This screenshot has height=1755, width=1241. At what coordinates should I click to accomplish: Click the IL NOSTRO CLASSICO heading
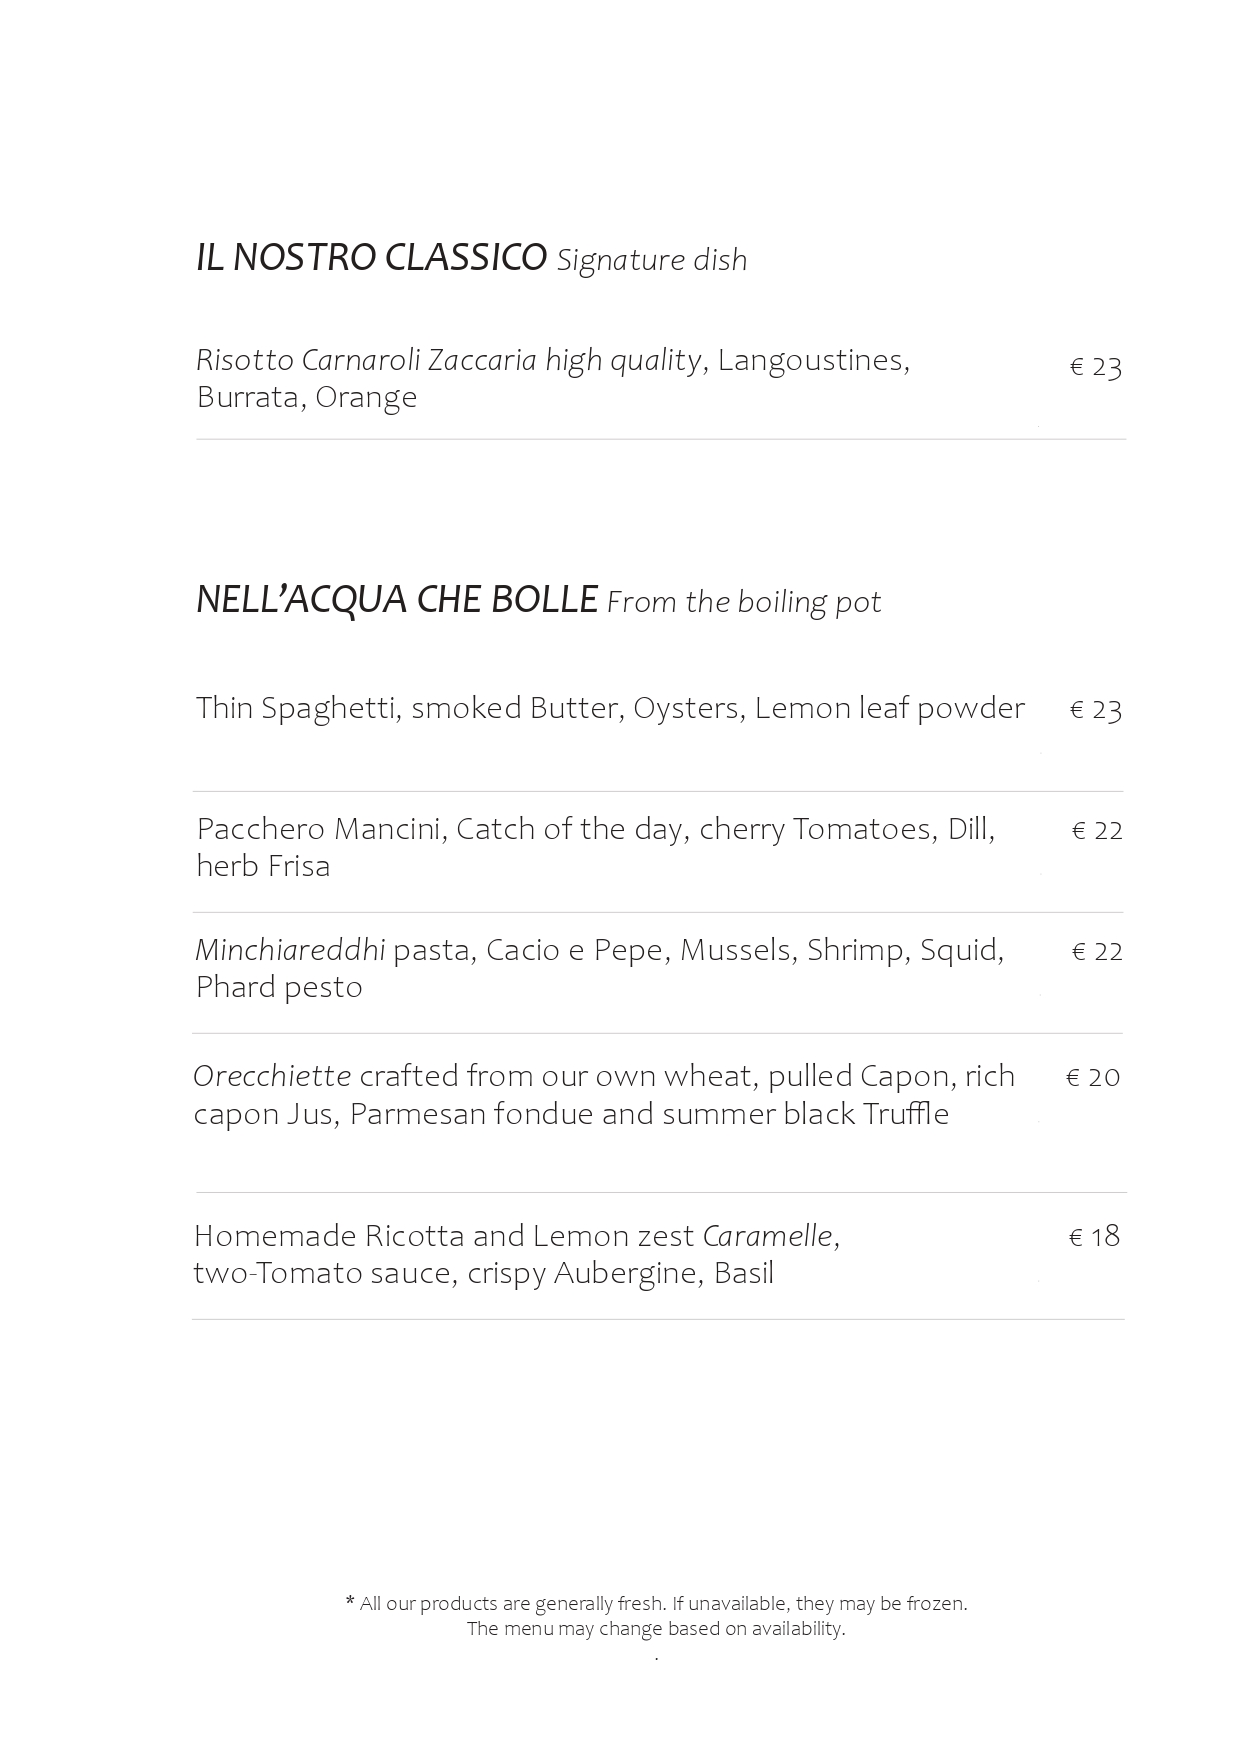pos(371,257)
